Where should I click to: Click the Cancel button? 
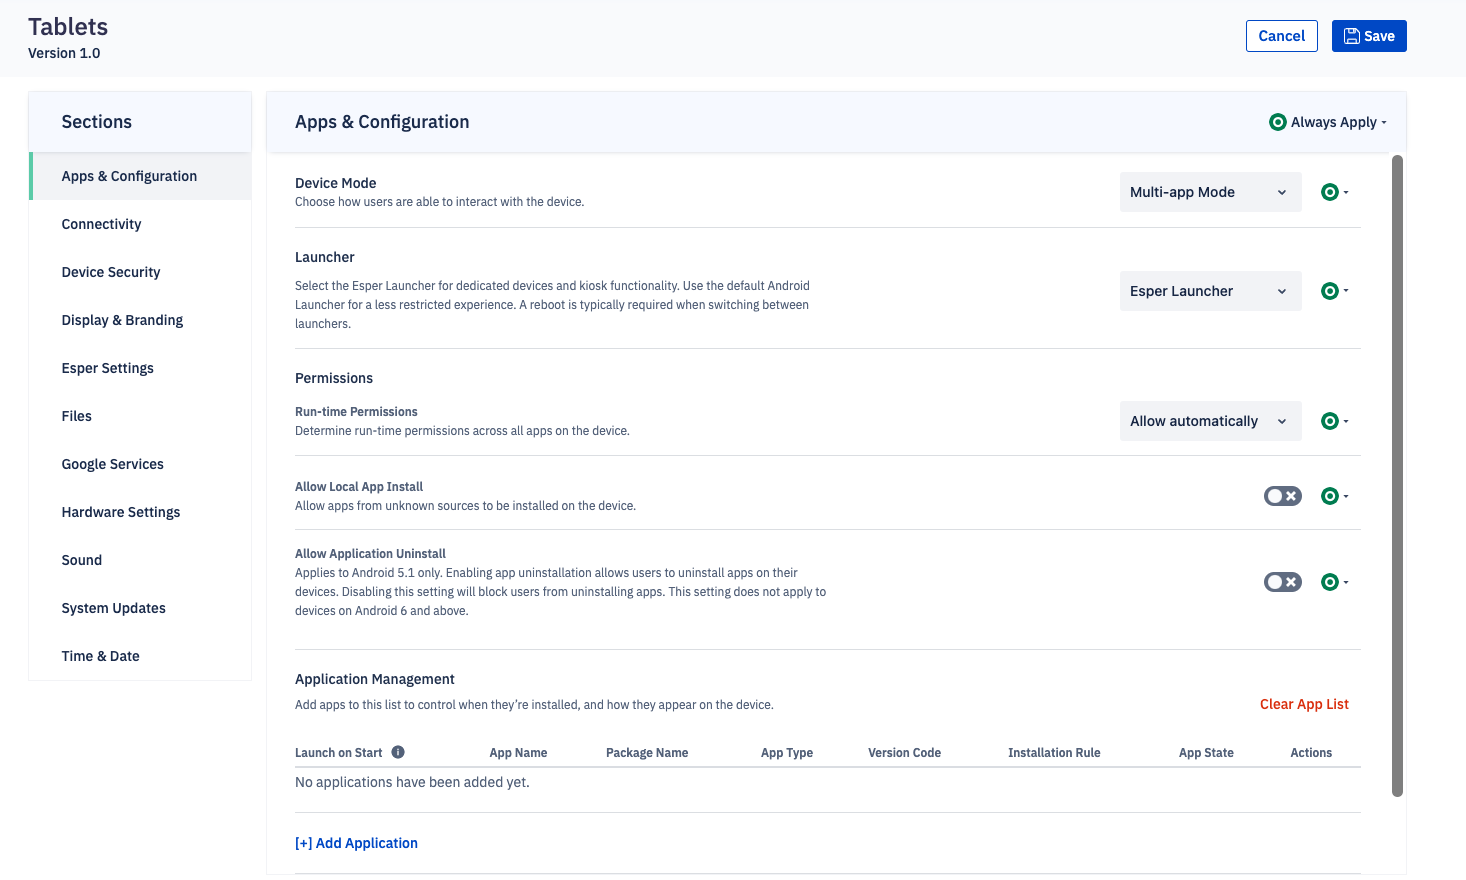click(x=1281, y=36)
